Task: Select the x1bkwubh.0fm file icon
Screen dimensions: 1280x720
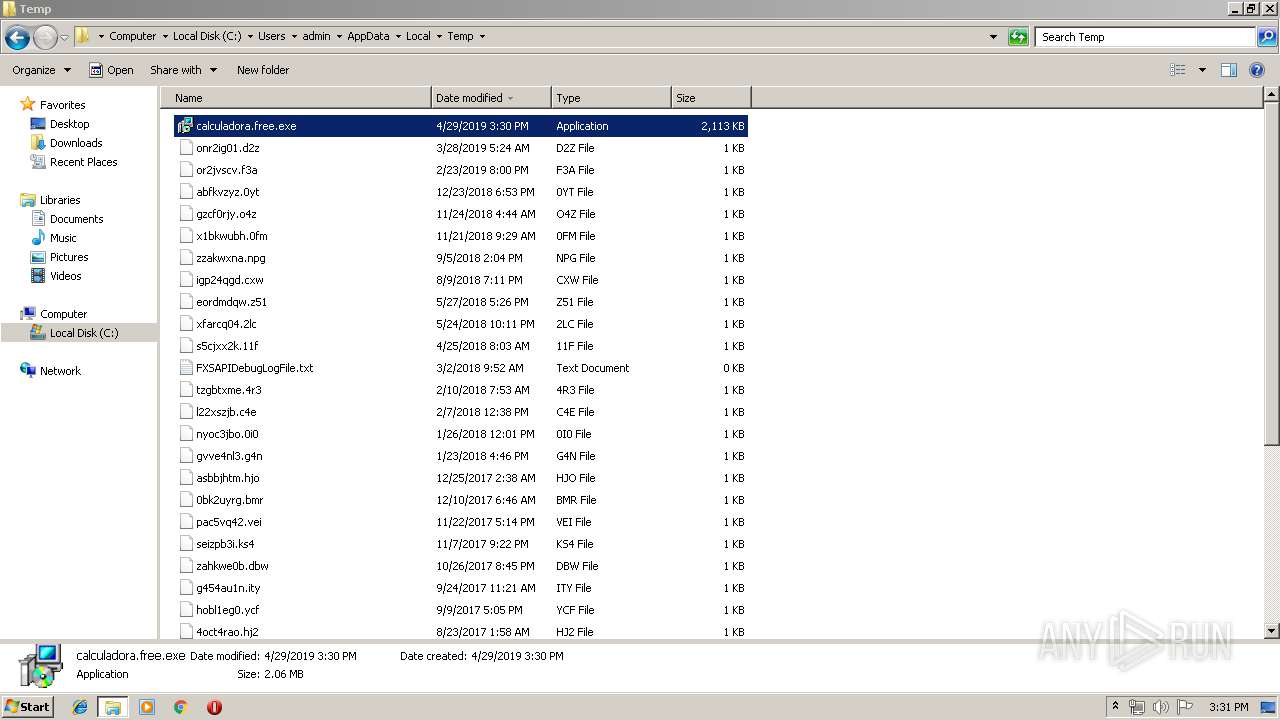Action: click(x=185, y=236)
